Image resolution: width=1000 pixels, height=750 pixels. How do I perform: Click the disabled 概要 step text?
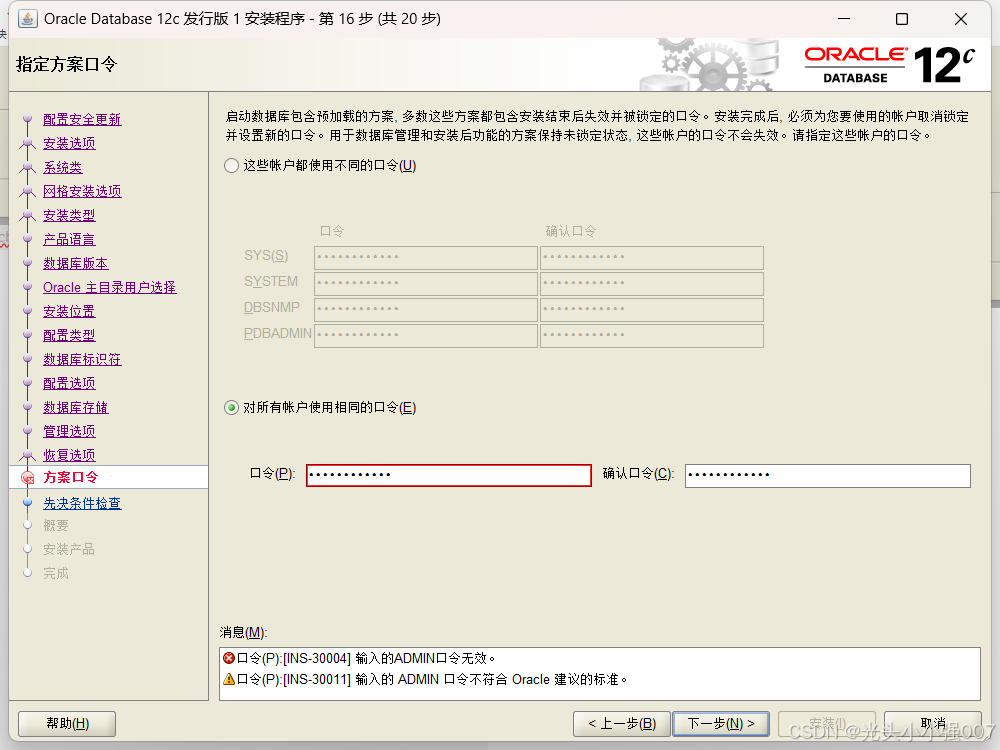click(55, 526)
